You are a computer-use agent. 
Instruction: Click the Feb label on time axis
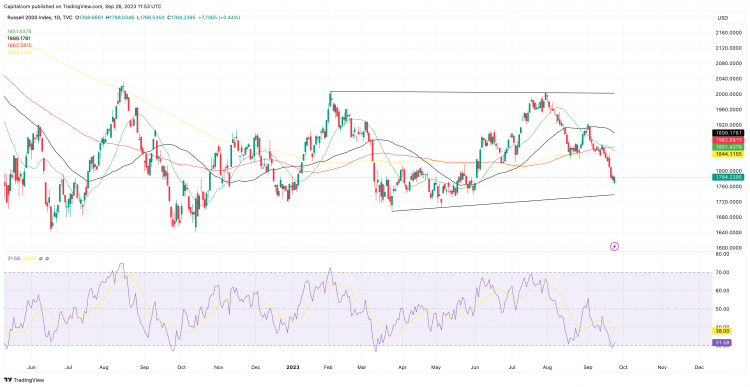point(328,367)
